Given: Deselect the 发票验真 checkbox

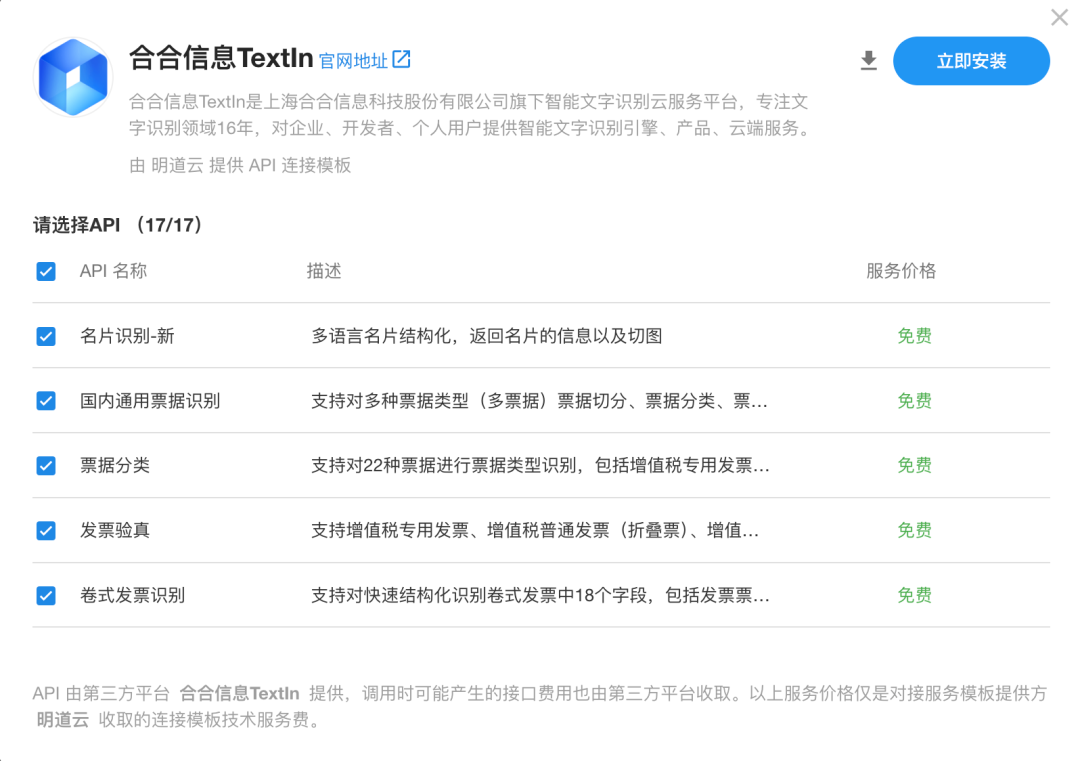Looking at the screenshot, I should click(46, 530).
